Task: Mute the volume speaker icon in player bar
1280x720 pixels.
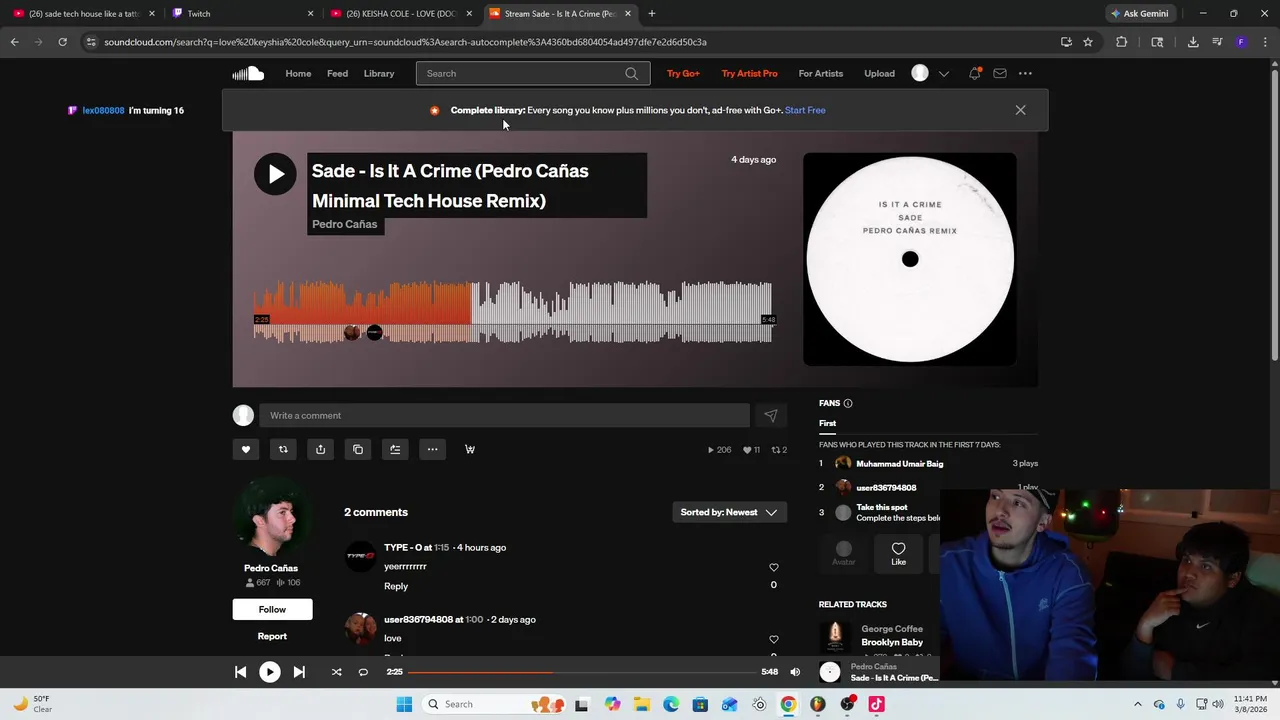Action: coord(795,672)
